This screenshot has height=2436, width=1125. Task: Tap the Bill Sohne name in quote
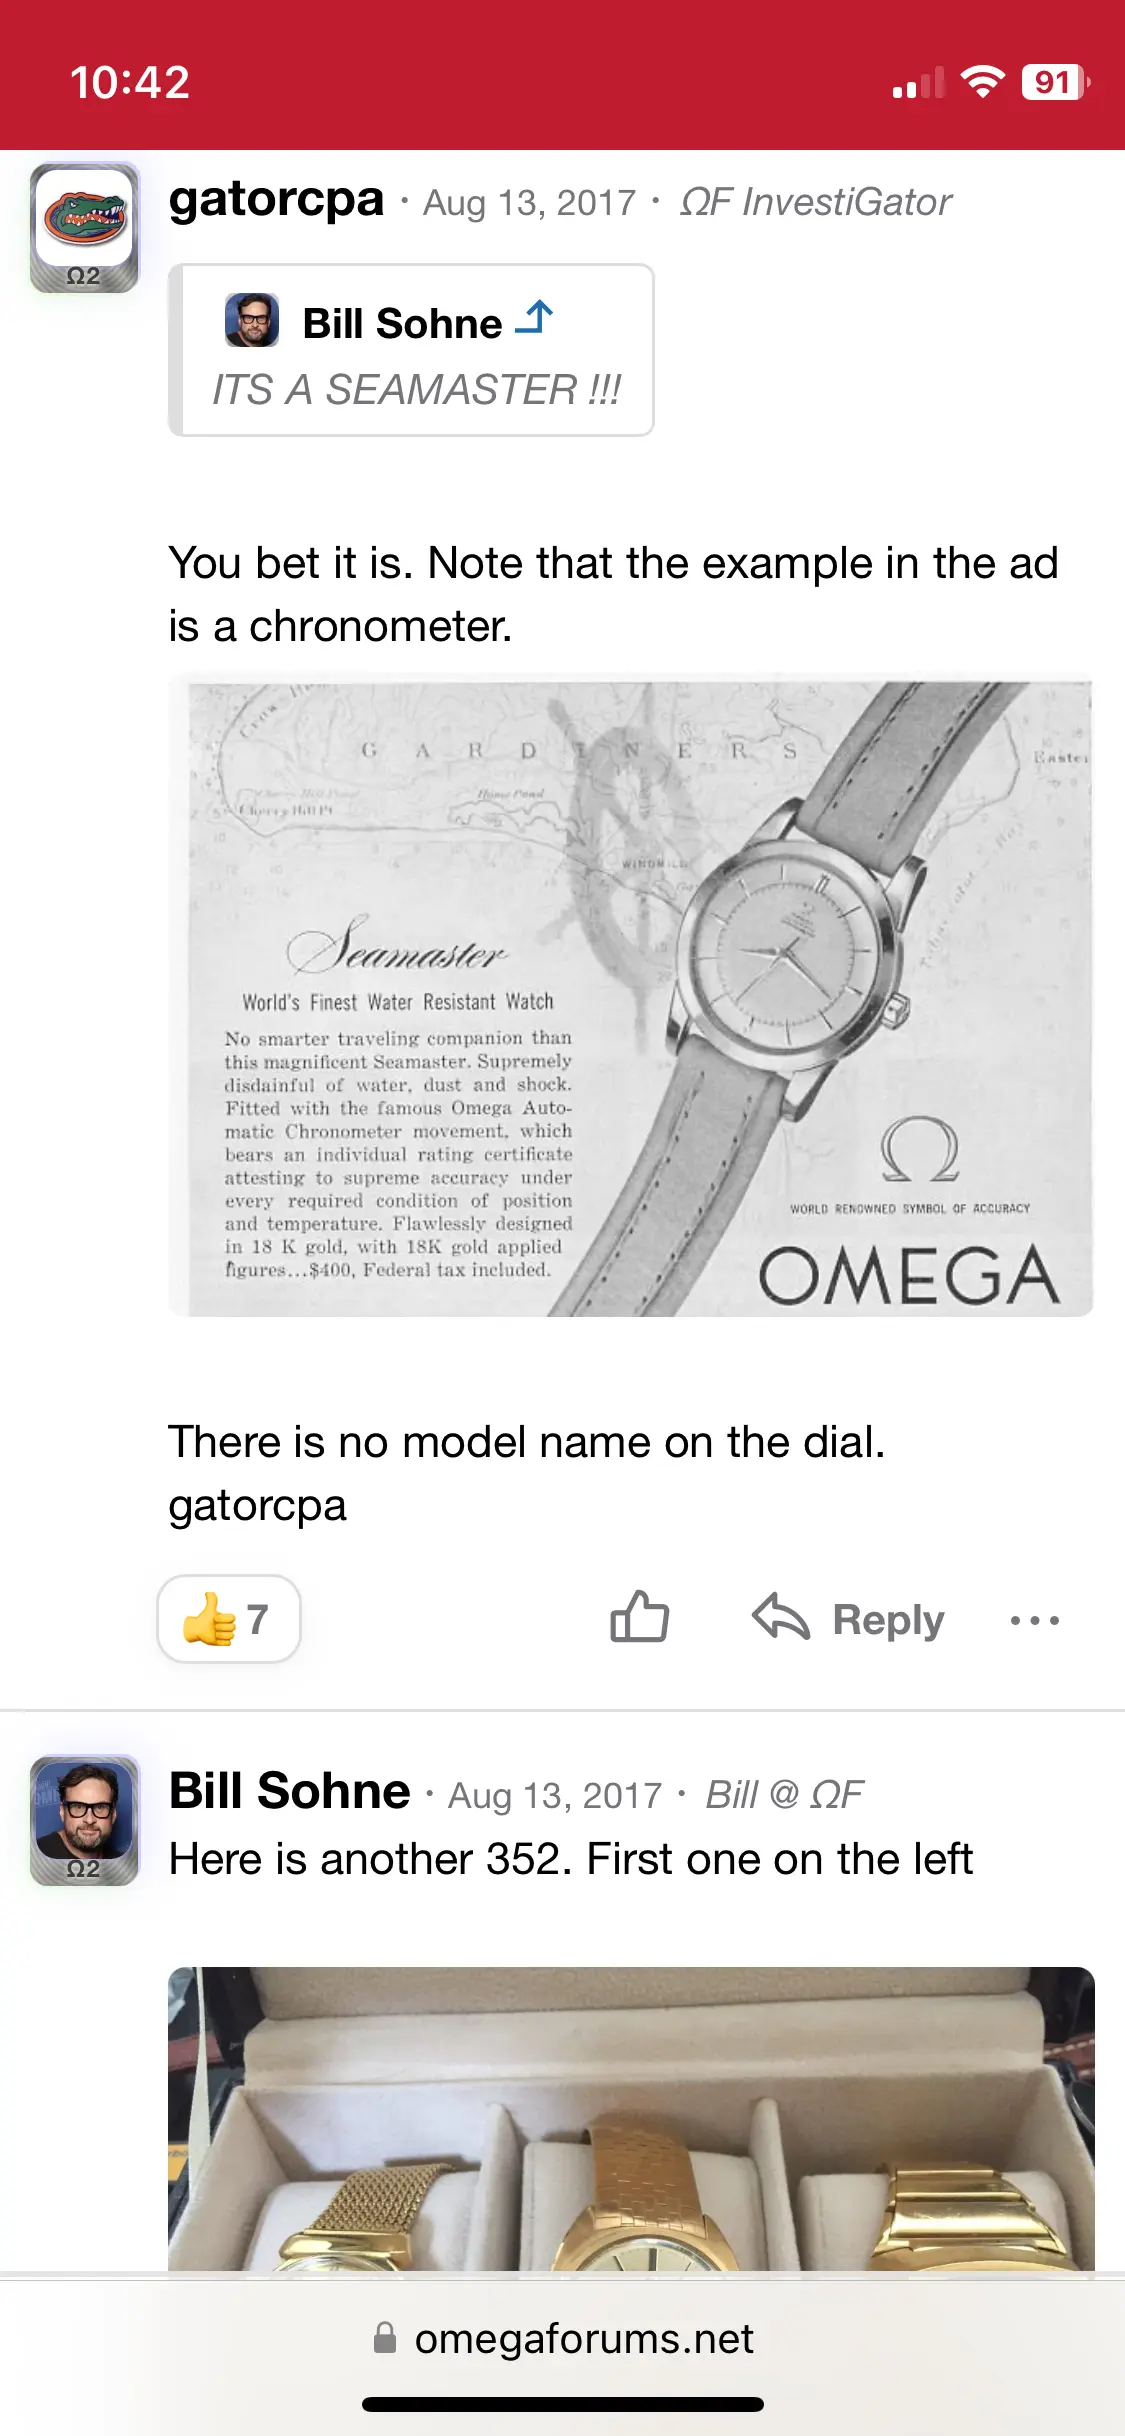(x=402, y=323)
